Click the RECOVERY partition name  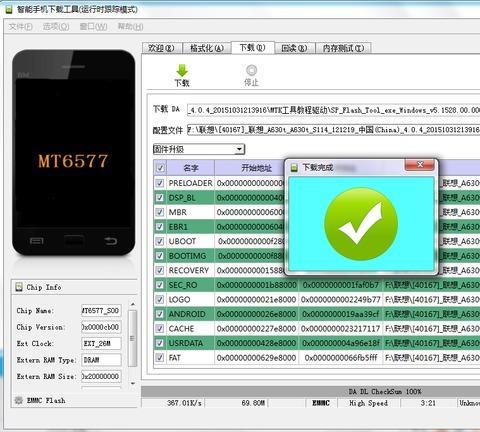tap(189, 270)
